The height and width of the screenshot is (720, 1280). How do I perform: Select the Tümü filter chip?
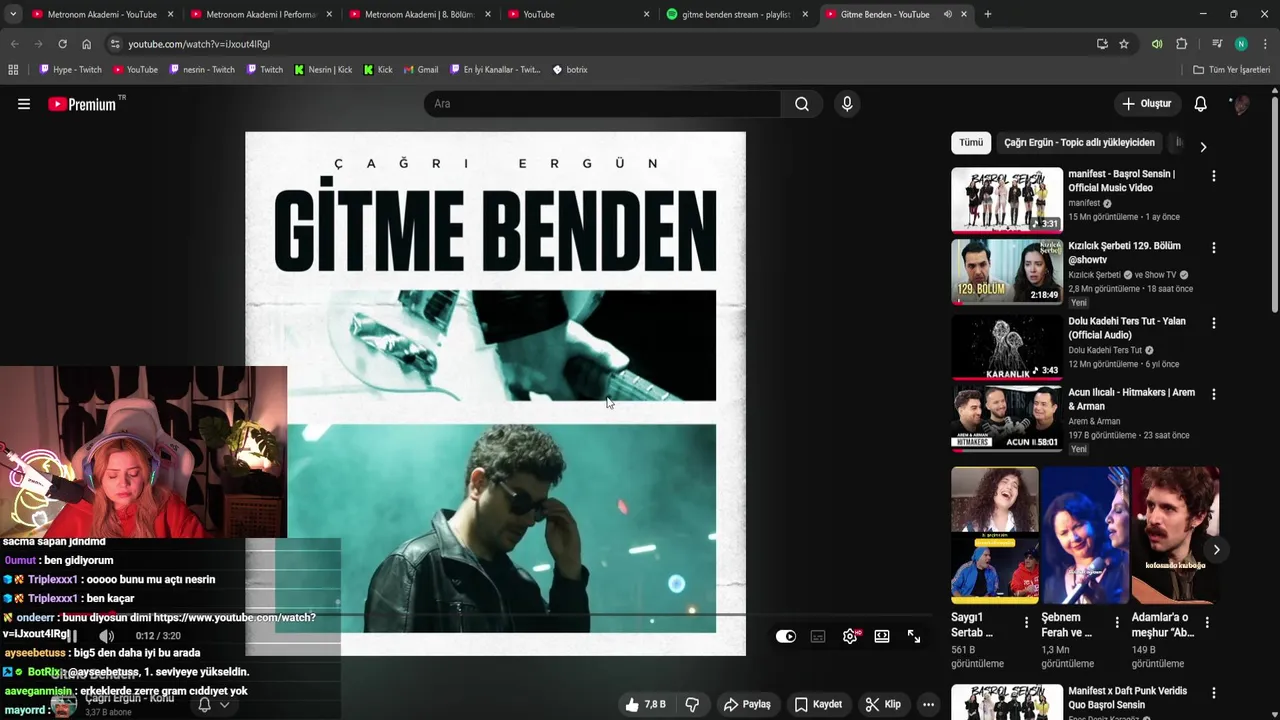coord(971,143)
